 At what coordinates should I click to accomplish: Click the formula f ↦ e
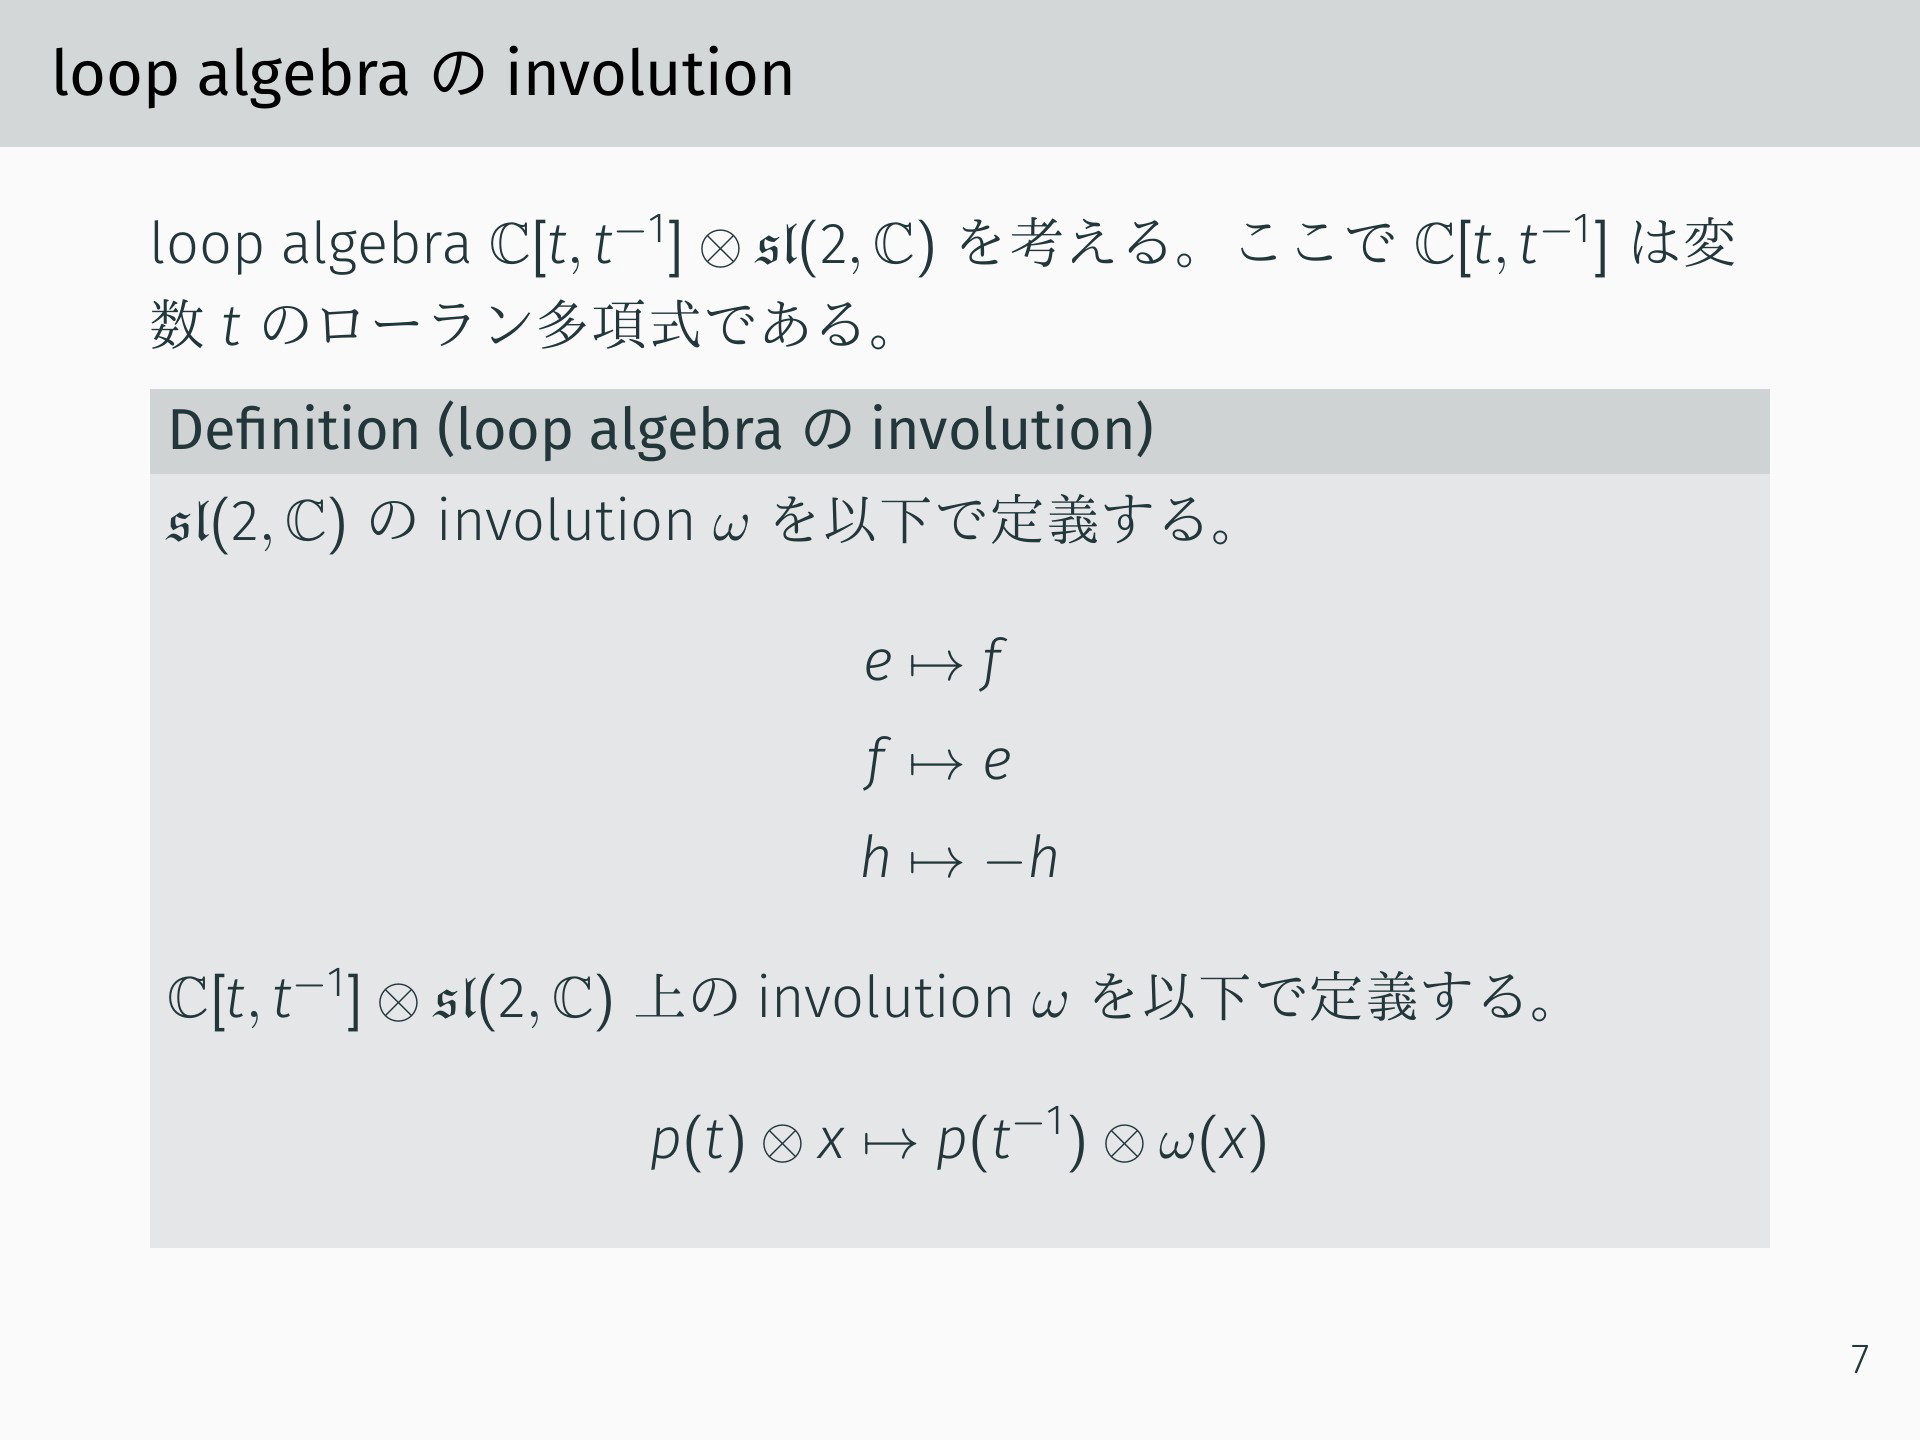pyautogui.click(x=936, y=762)
